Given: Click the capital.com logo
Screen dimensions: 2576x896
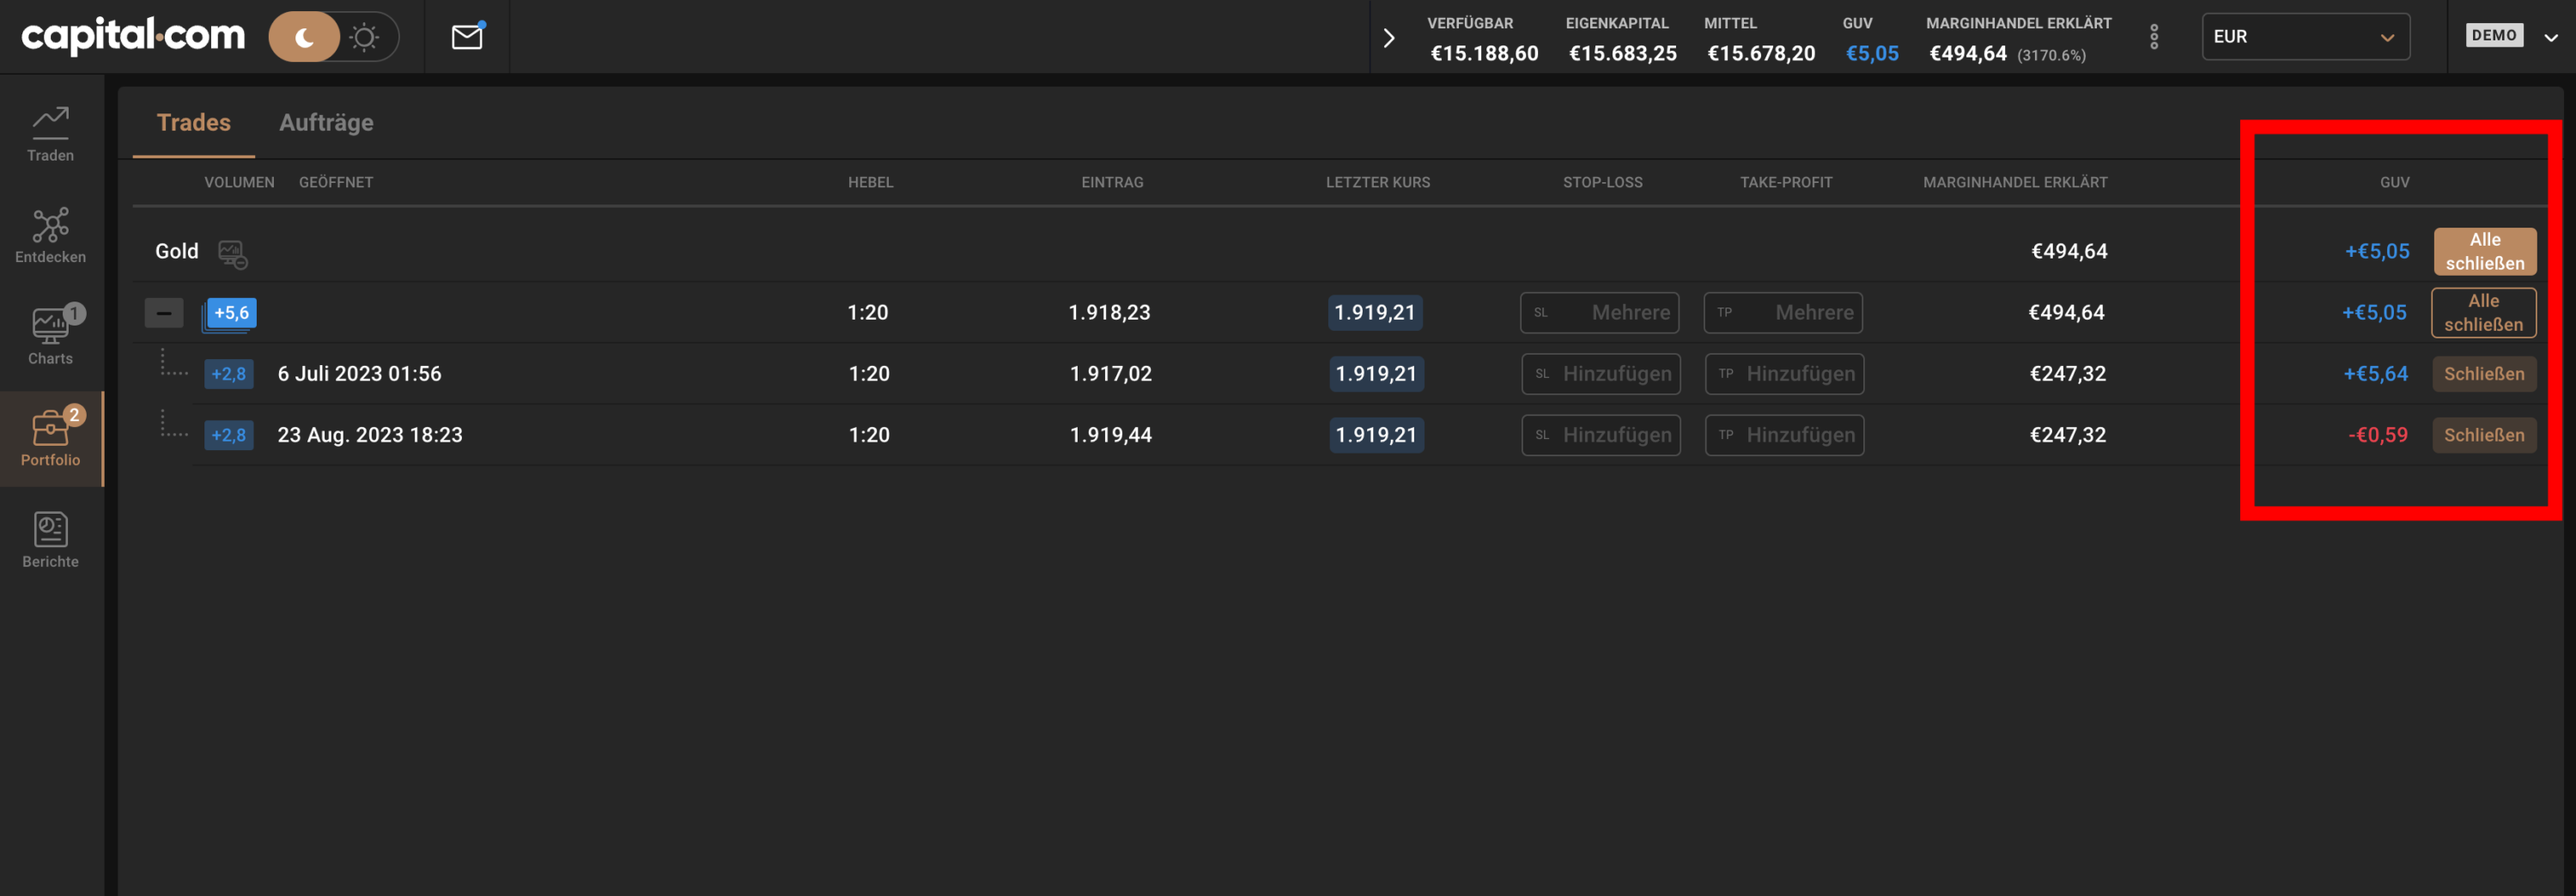Looking at the screenshot, I should coord(133,36).
